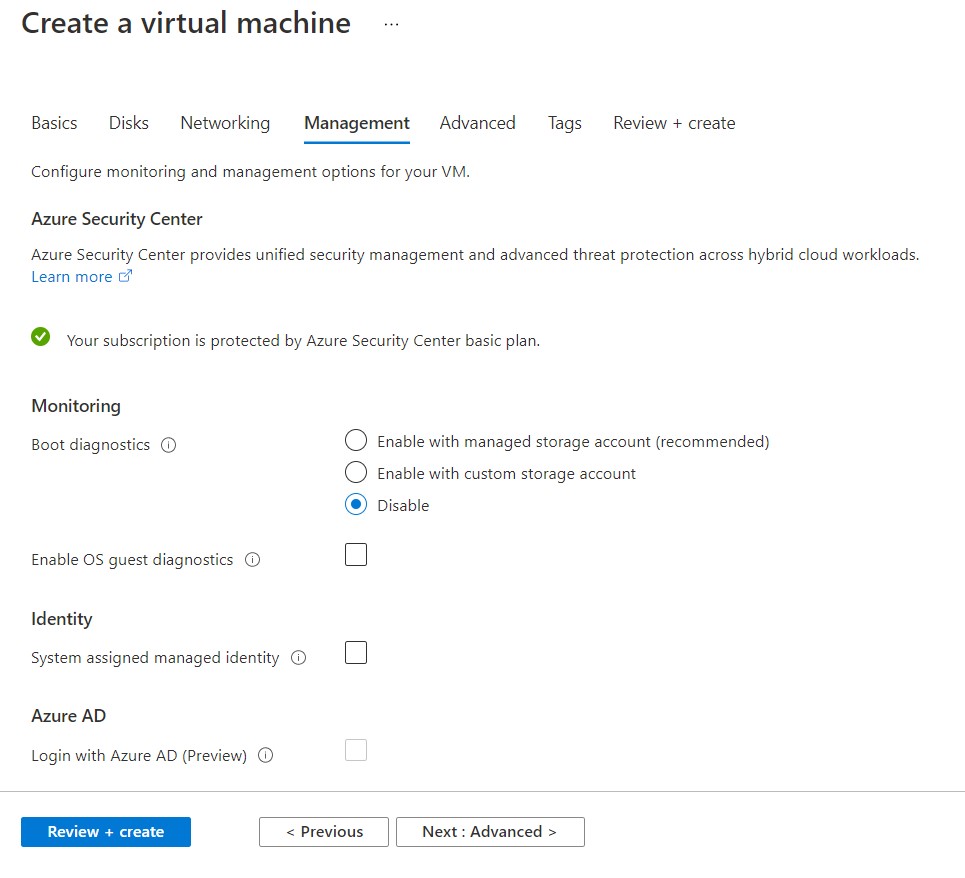
Task: Select Enable with custom storage account option
Action: (x=356, y=473)
